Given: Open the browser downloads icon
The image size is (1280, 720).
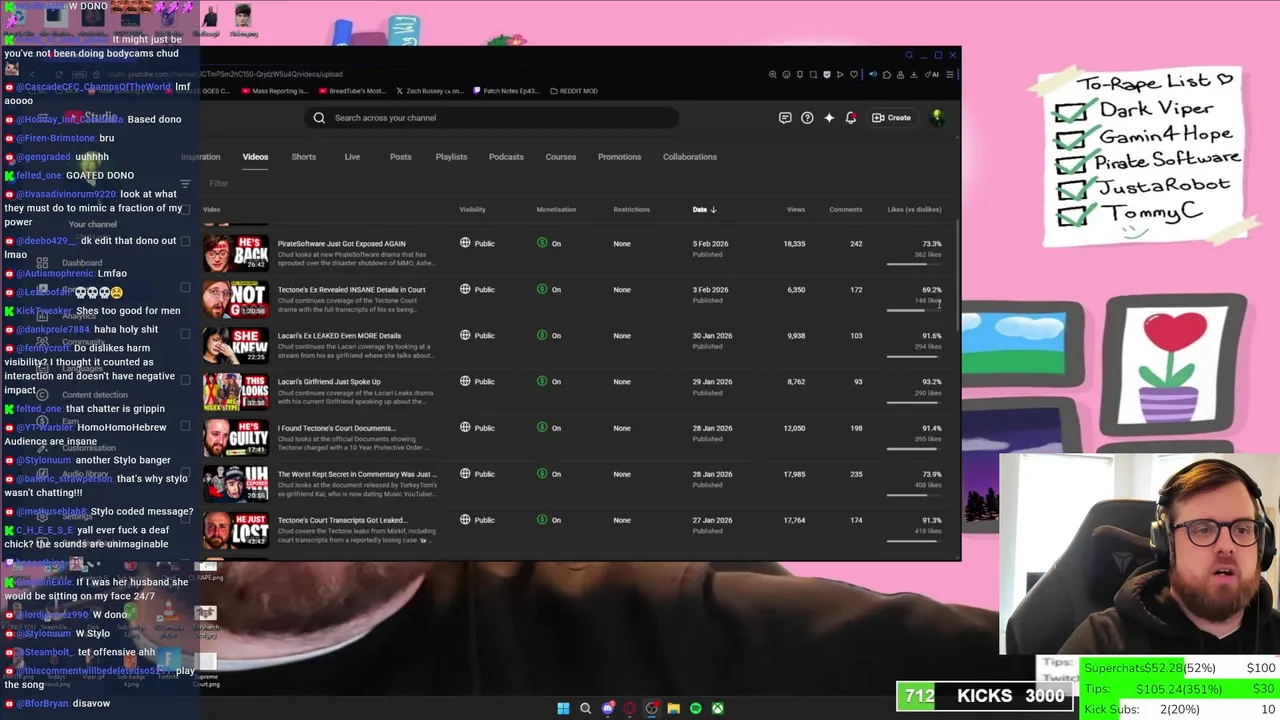Looking at the screenshot, I should coord(913,74).
